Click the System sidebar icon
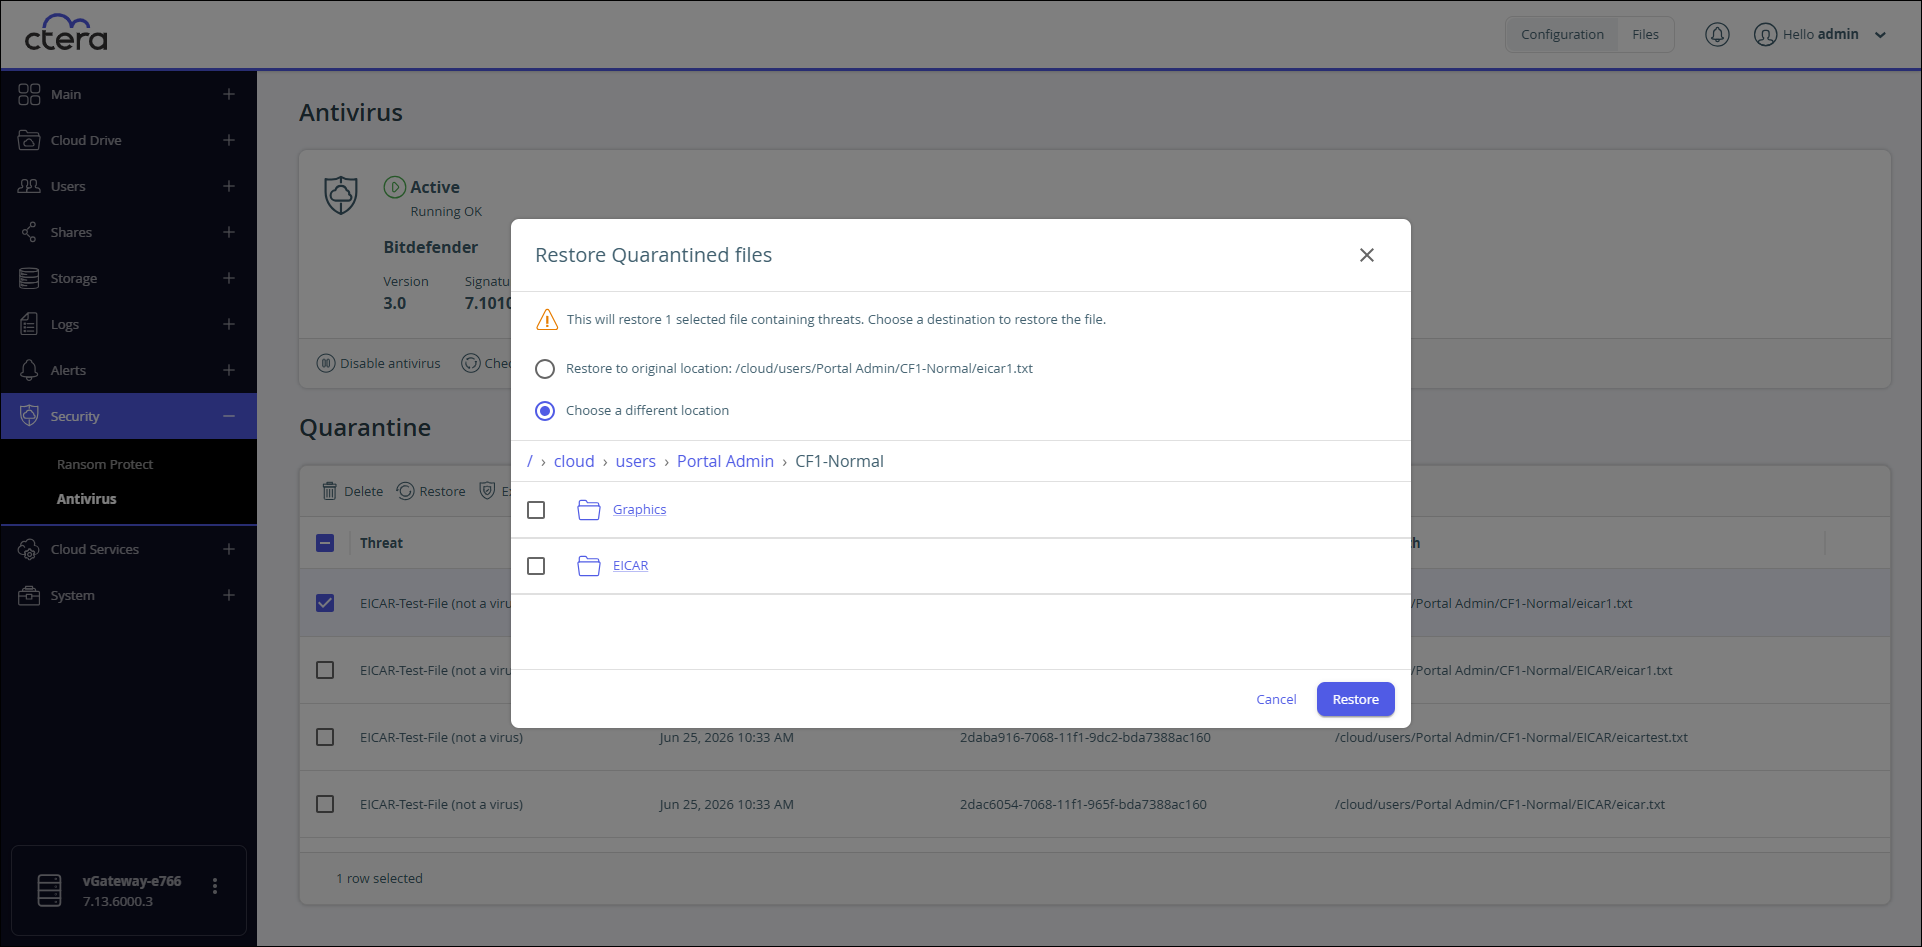 (x=29, y=595)
